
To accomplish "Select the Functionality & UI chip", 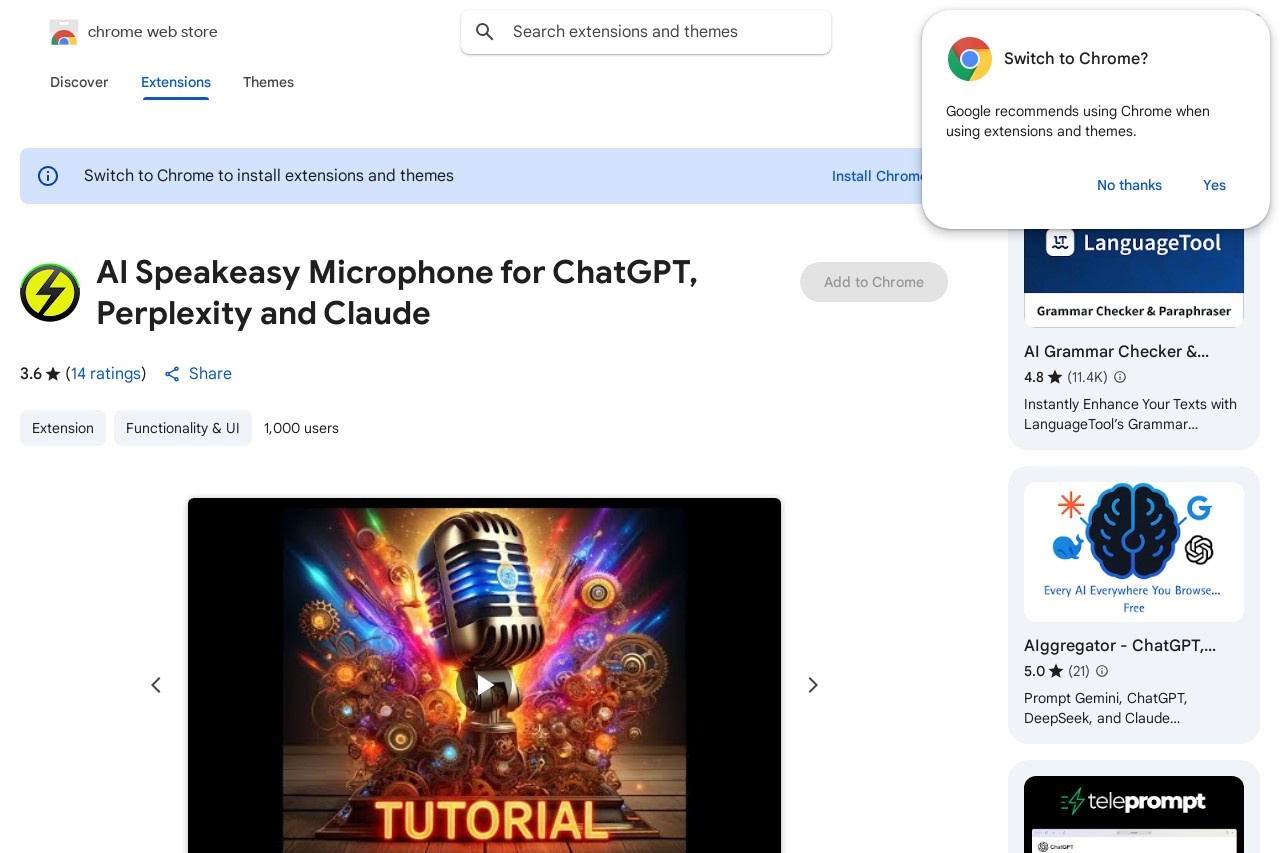I will tap(183, 428).
